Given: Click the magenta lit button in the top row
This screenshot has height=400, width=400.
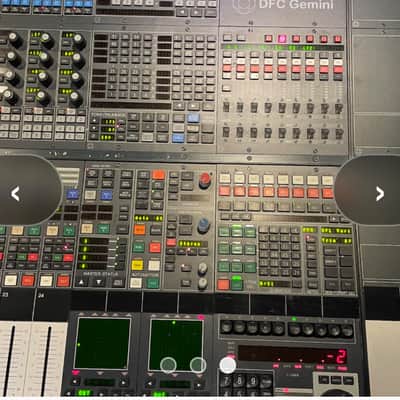Looking at the screenshot, I should (x=282, y=39).
